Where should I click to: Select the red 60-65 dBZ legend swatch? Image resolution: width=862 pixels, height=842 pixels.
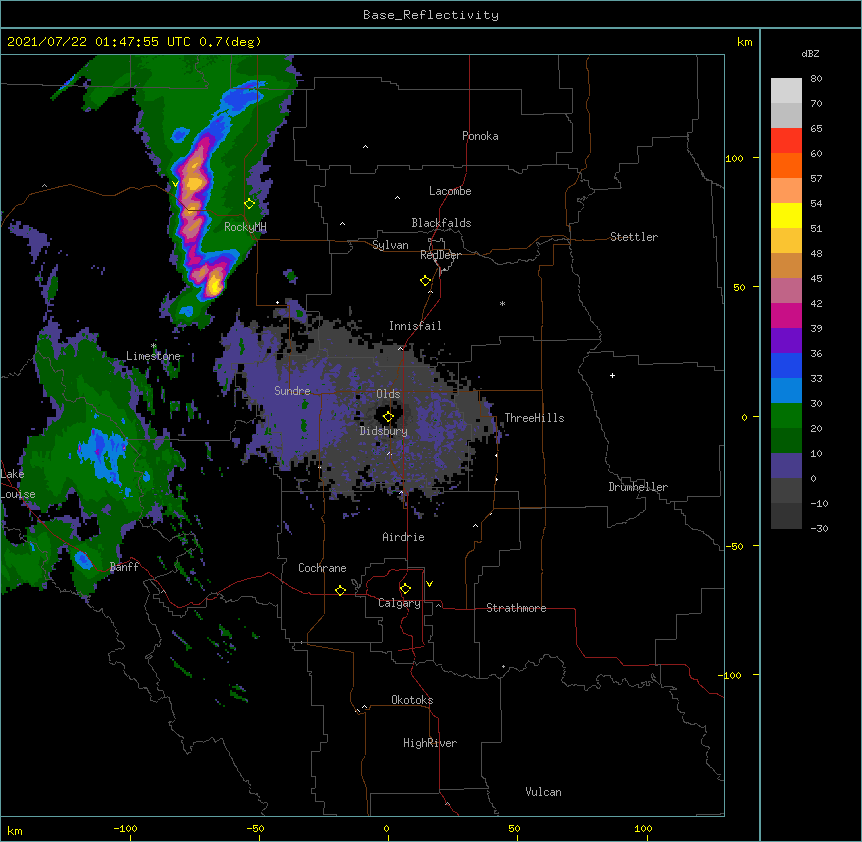(786, 141)
